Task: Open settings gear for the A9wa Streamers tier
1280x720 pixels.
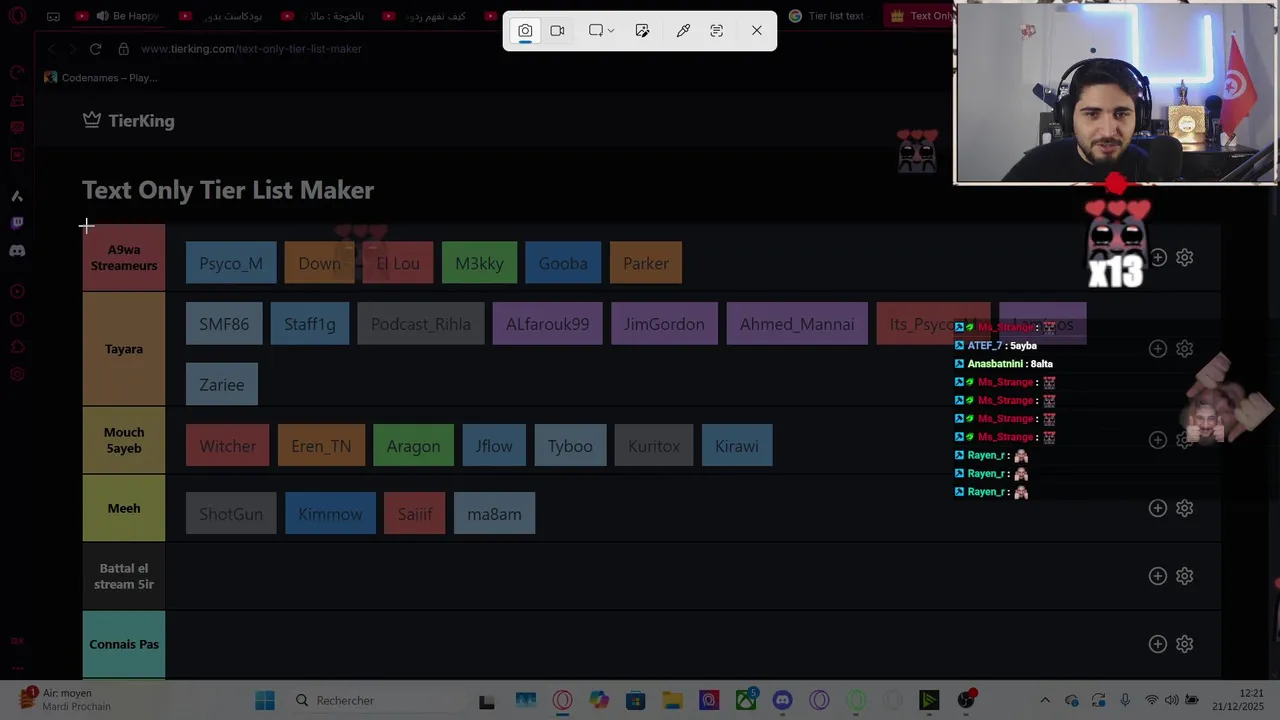Action: click(x=1185, y=258)
